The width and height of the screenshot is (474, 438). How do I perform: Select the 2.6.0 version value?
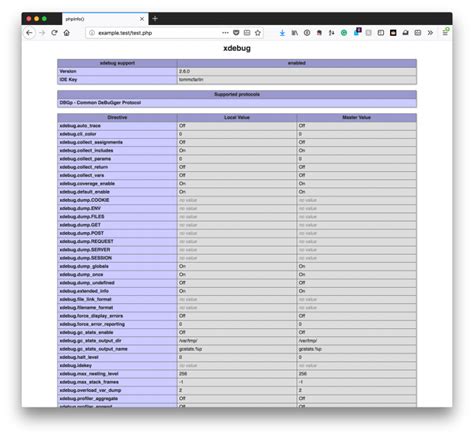pyautogui.click(x=184, y=71)
